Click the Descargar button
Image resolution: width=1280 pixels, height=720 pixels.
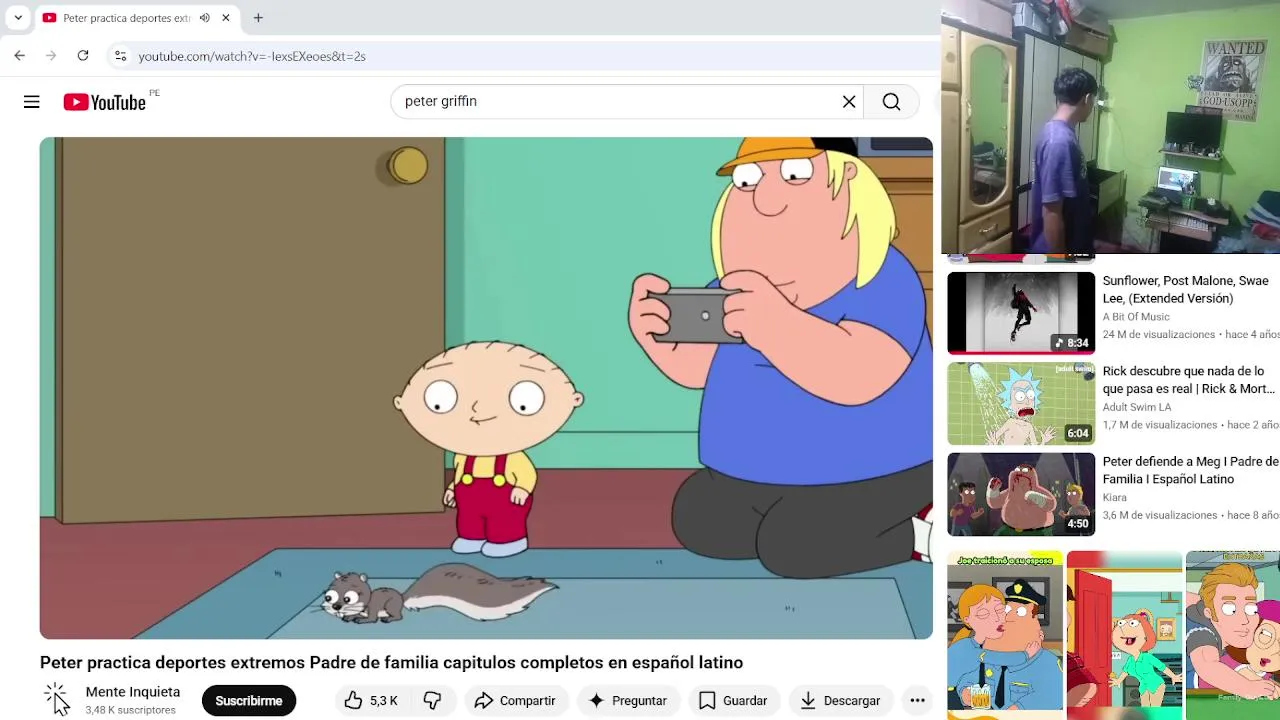(841, 701)
